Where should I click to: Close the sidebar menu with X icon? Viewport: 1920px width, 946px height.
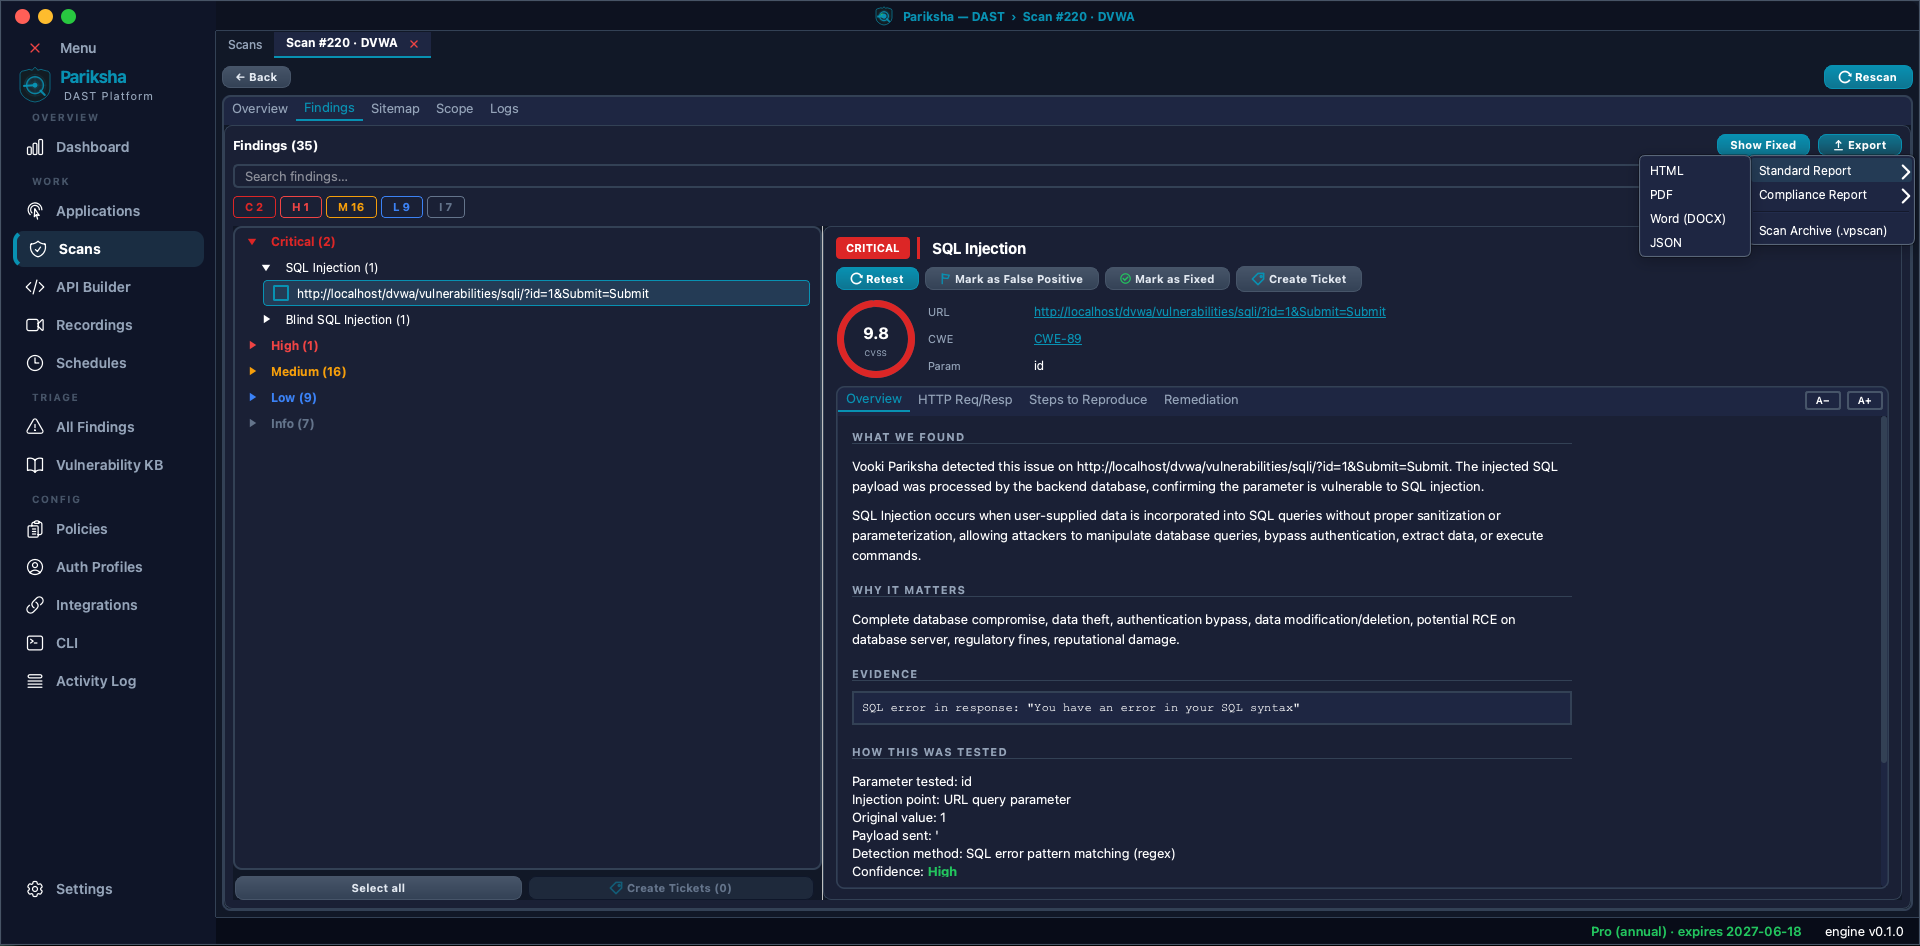coord(35,48)
